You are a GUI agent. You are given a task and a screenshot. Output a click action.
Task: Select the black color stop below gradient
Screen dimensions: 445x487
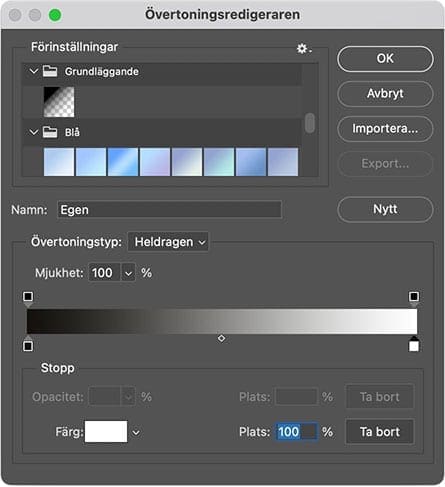(x=28, y=345)
